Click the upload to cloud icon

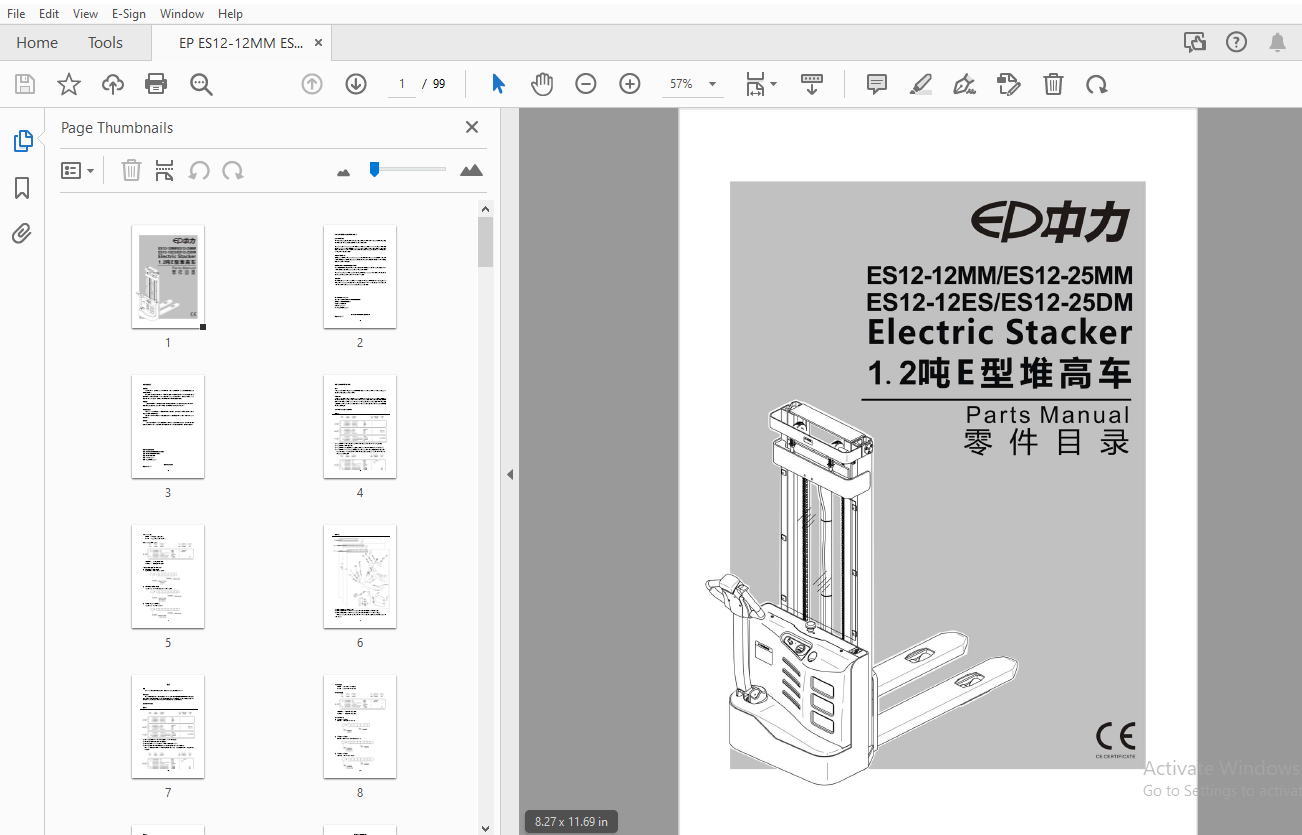[x=113, y=84]
